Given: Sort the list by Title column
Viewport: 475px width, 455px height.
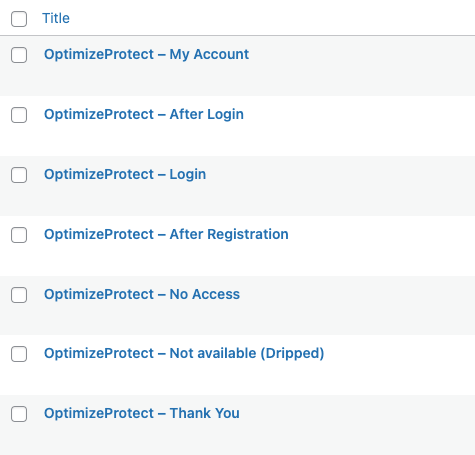Looking at the screenshot, I should (56, 18).
